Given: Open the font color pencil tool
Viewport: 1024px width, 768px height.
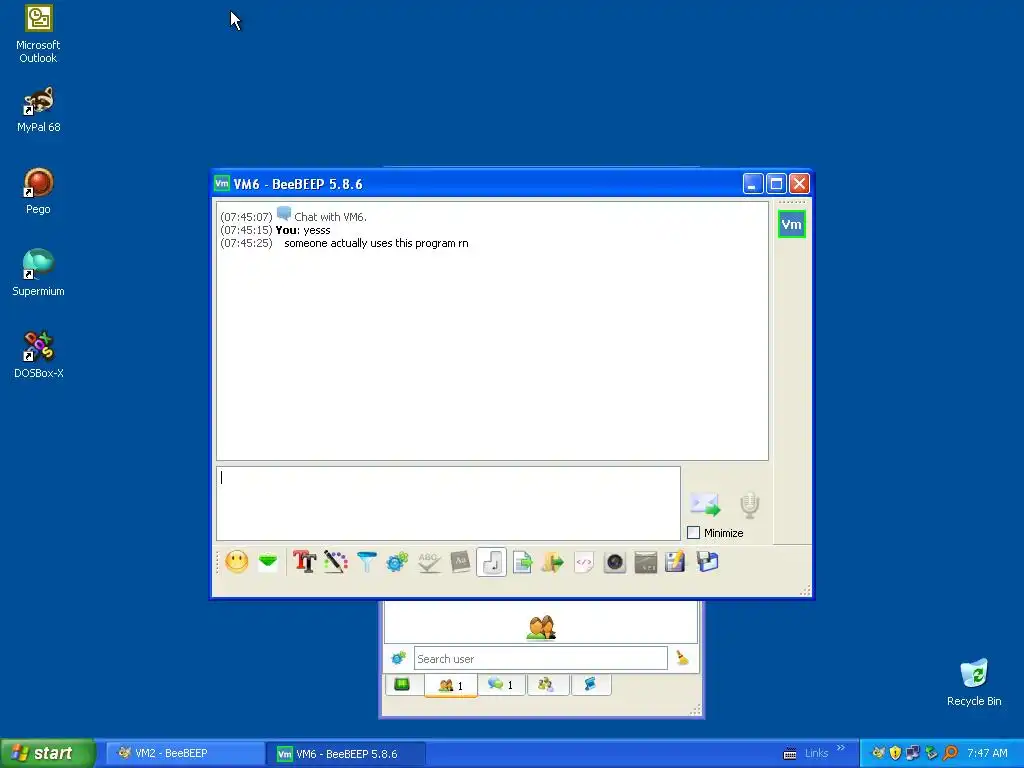Looking at the screenshot, I should click(336, 562).
